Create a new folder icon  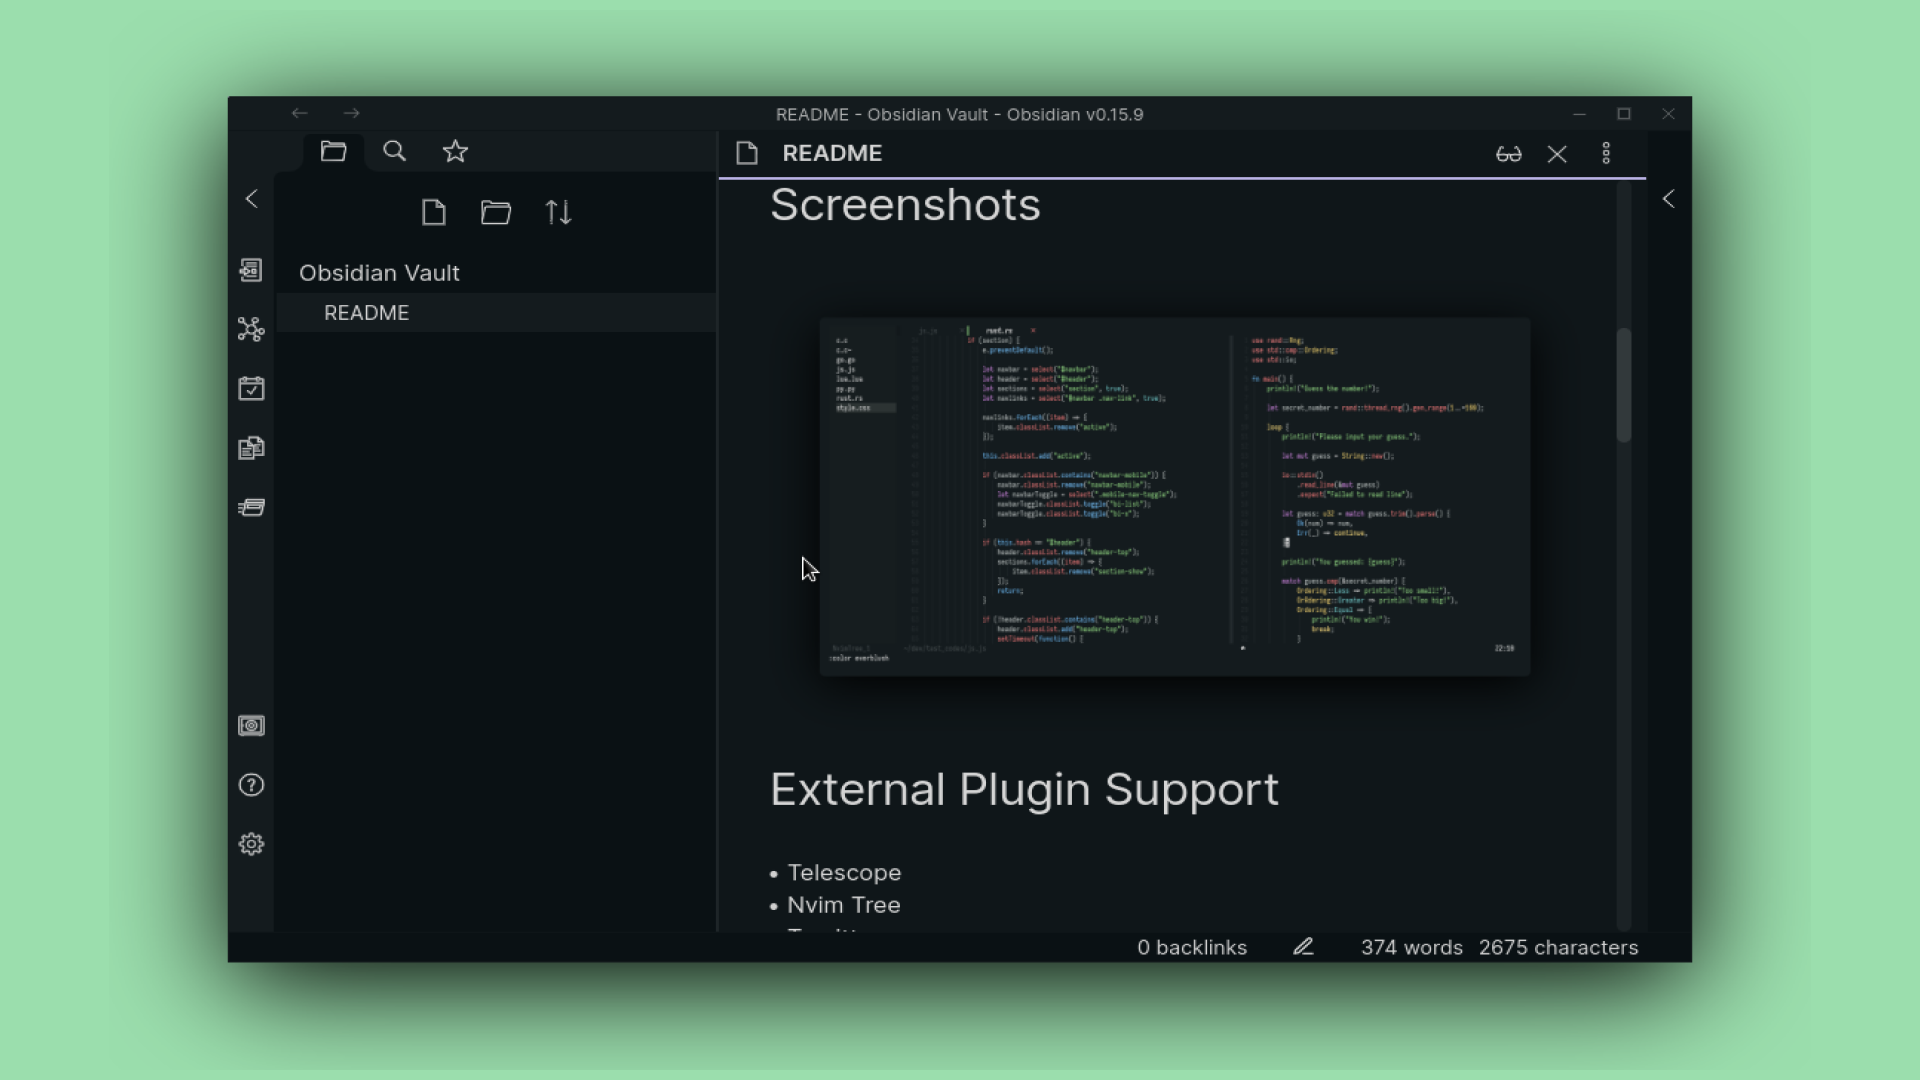(496, 212)
